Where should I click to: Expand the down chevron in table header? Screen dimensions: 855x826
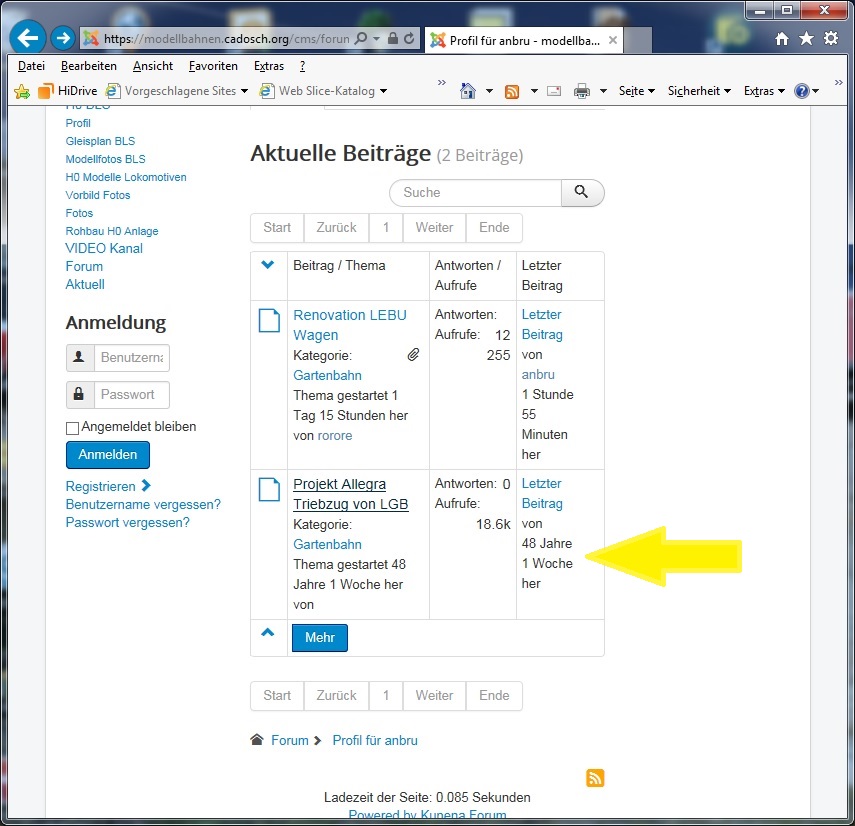pos(267,265)
